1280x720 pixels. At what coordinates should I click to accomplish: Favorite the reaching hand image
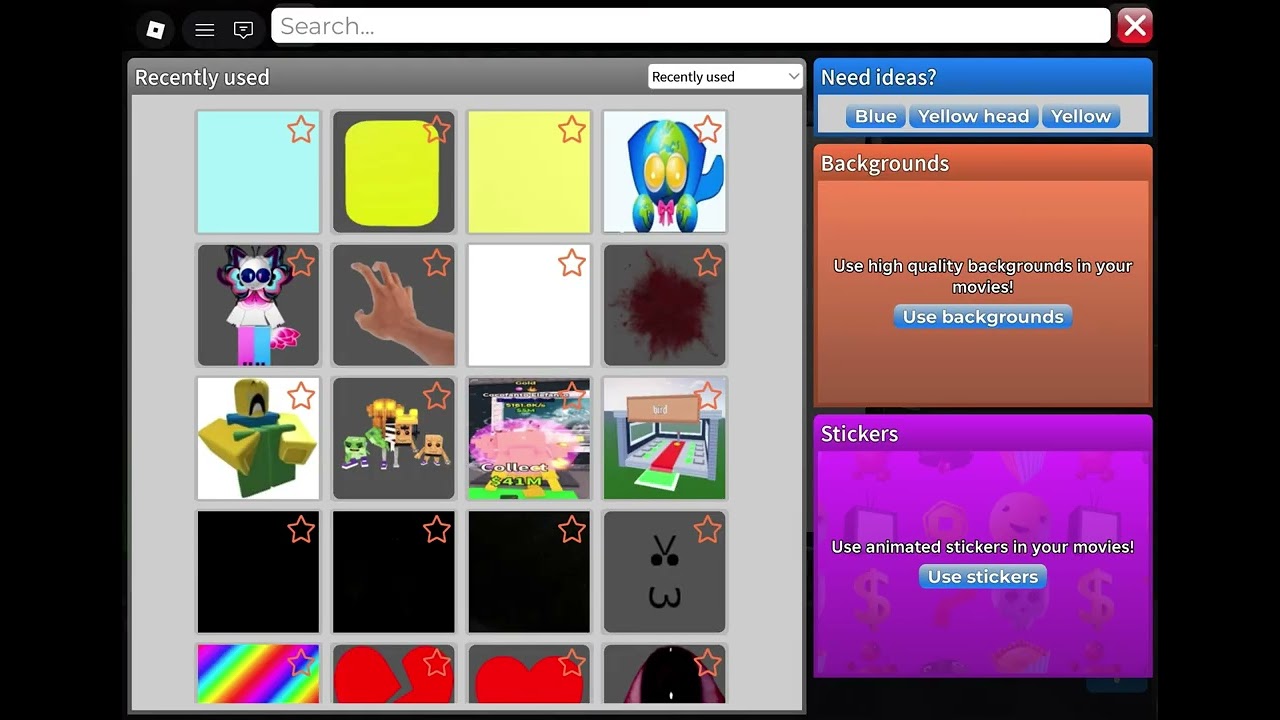436,263
